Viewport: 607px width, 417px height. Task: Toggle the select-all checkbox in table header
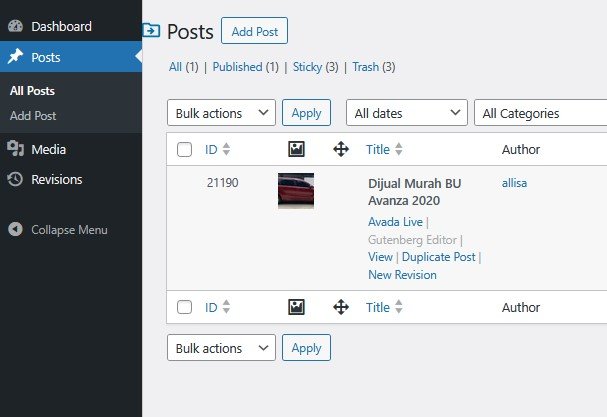pyautogui.click(x=184, y=150)
